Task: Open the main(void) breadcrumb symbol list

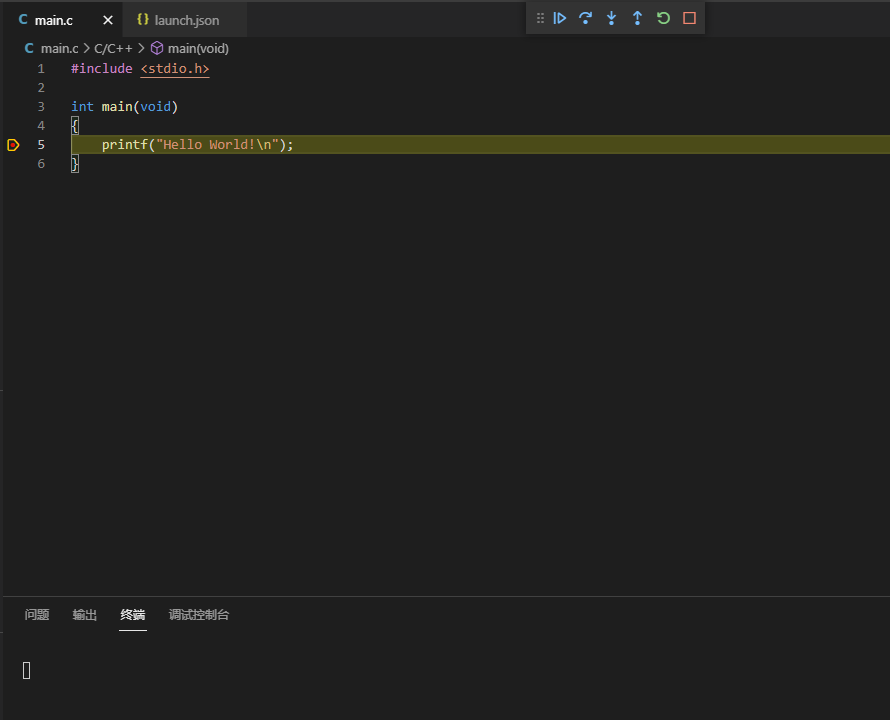Action: [197, 48]
